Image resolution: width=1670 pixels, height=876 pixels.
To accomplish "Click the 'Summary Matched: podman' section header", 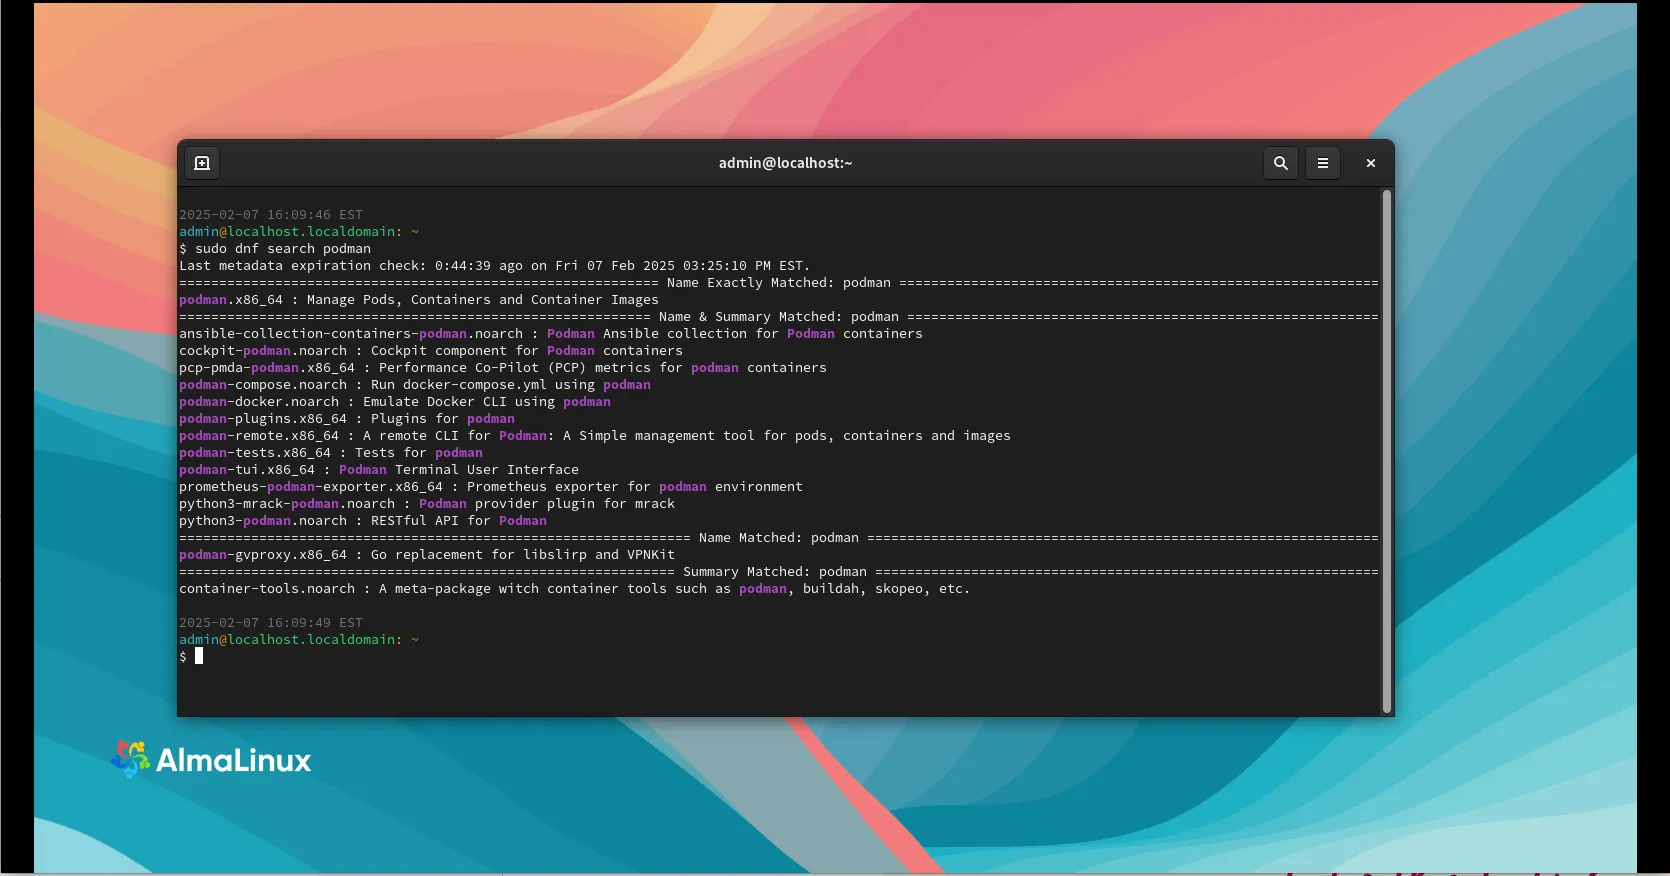I will click(x=778, y=572).
